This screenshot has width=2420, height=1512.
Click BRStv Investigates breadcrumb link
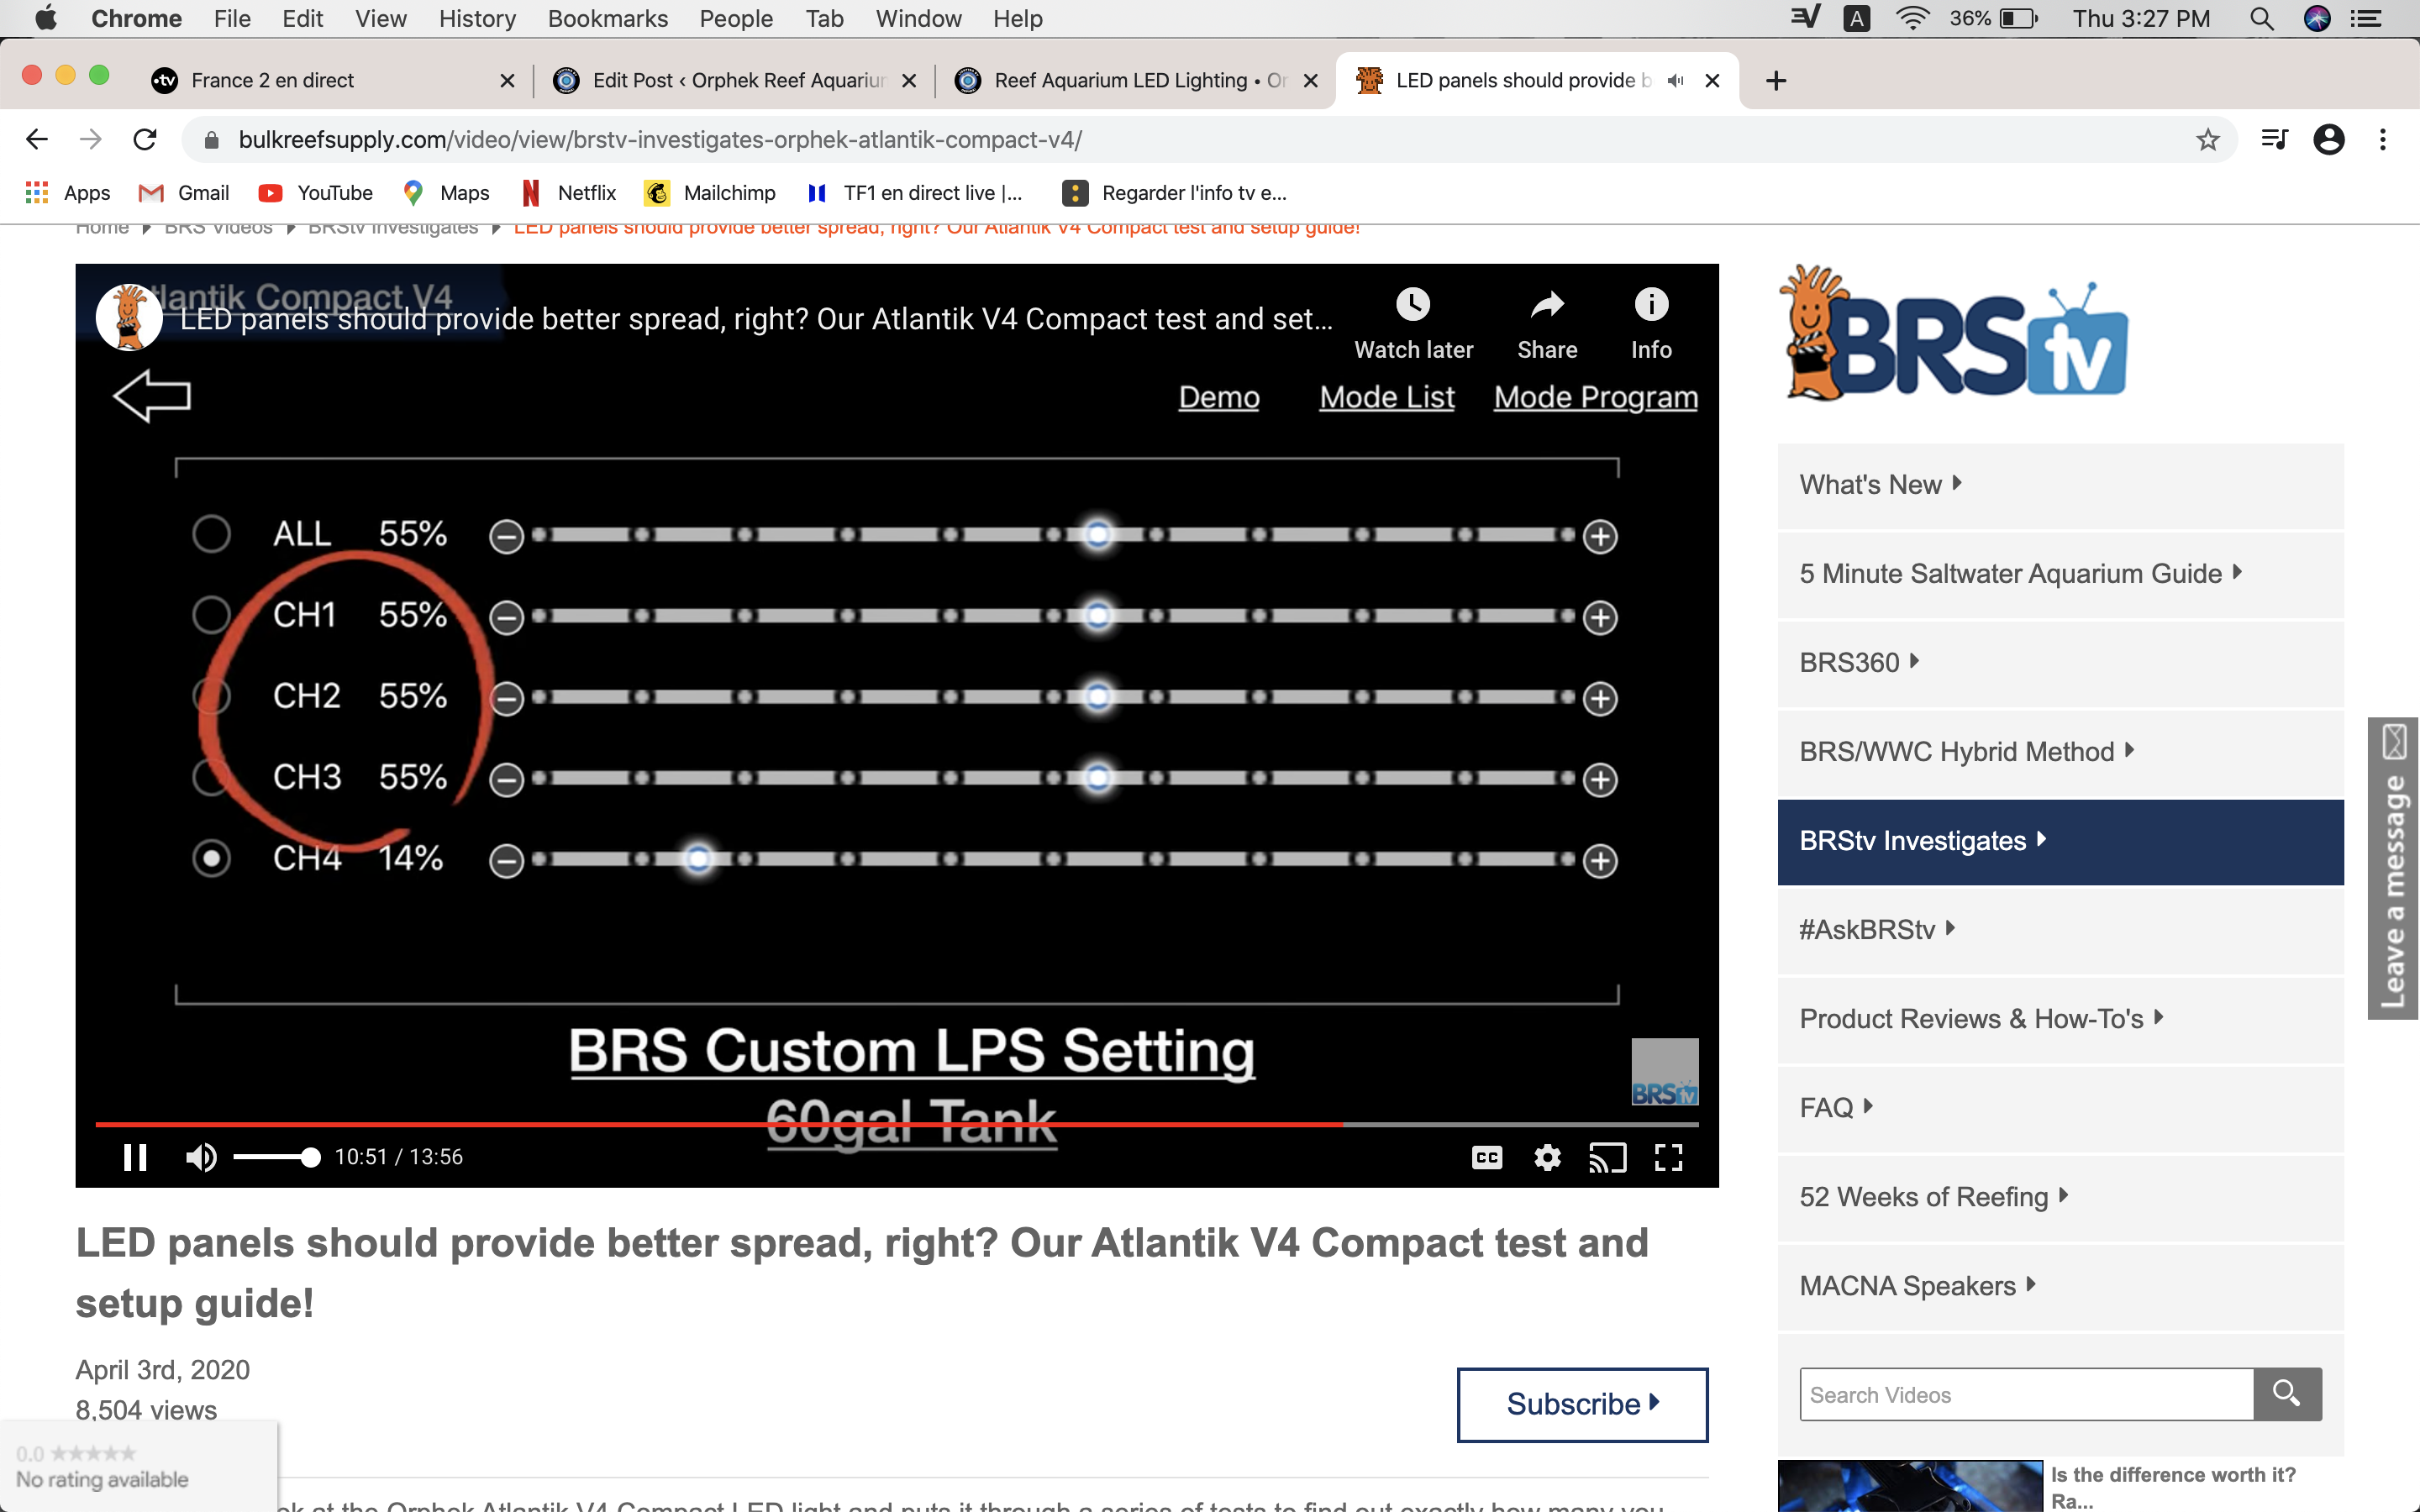pyautogui.click(x=393, y=229)
